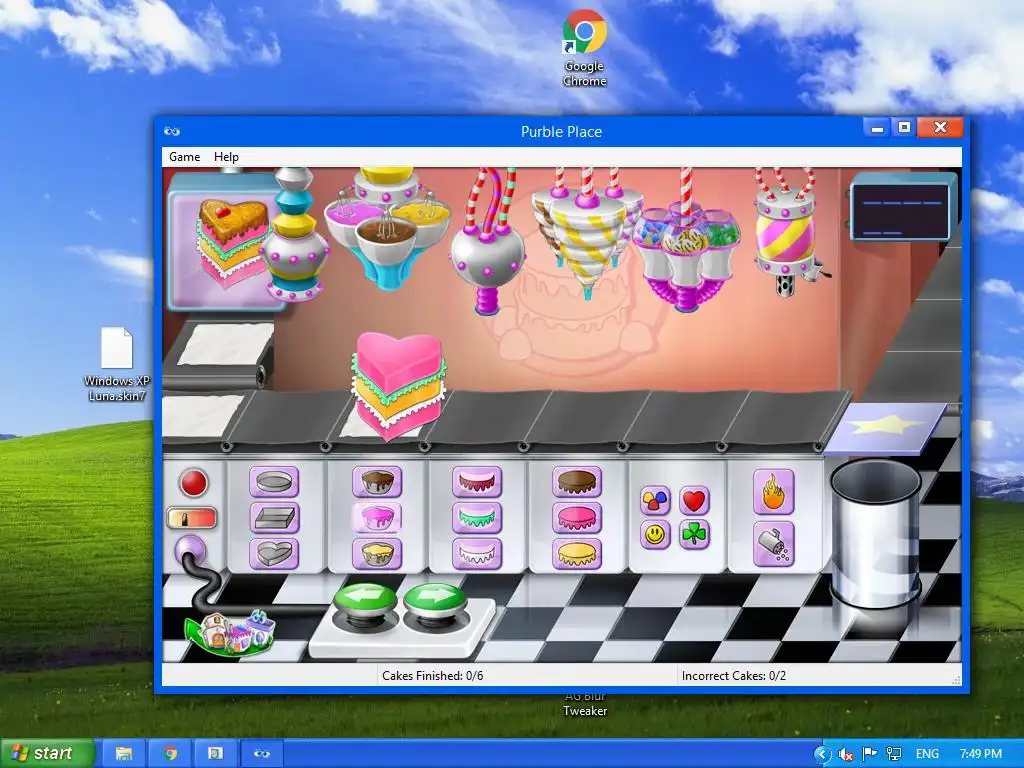This screenshot has height=768, width=1024.
Task: Add the red heart decoration
Action: click(x=694, y=501)
